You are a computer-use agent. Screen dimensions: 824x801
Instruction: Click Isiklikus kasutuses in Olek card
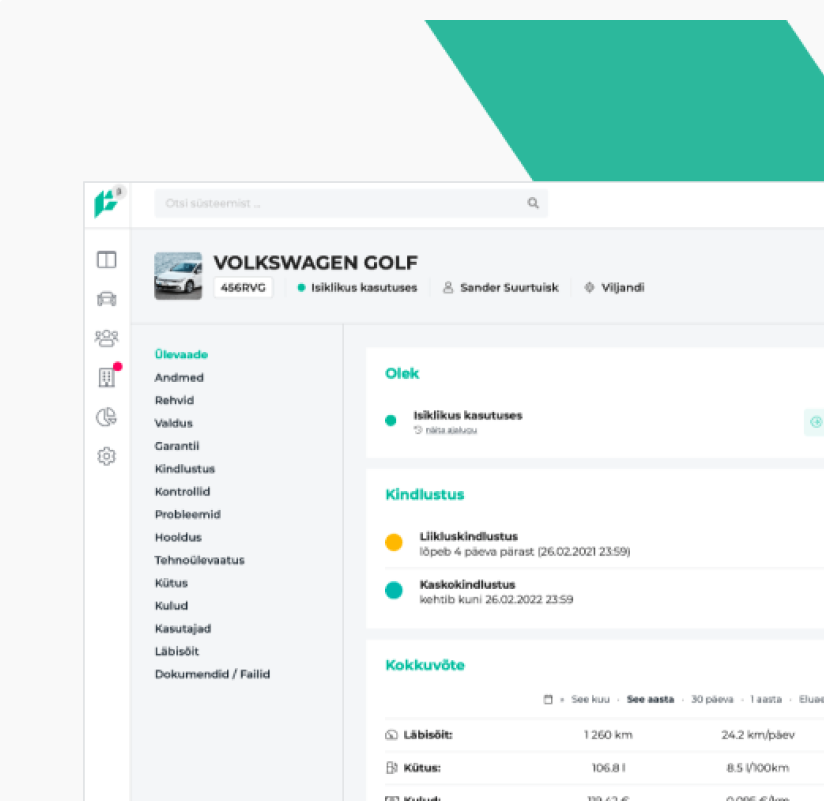click(x=468, y=415)
